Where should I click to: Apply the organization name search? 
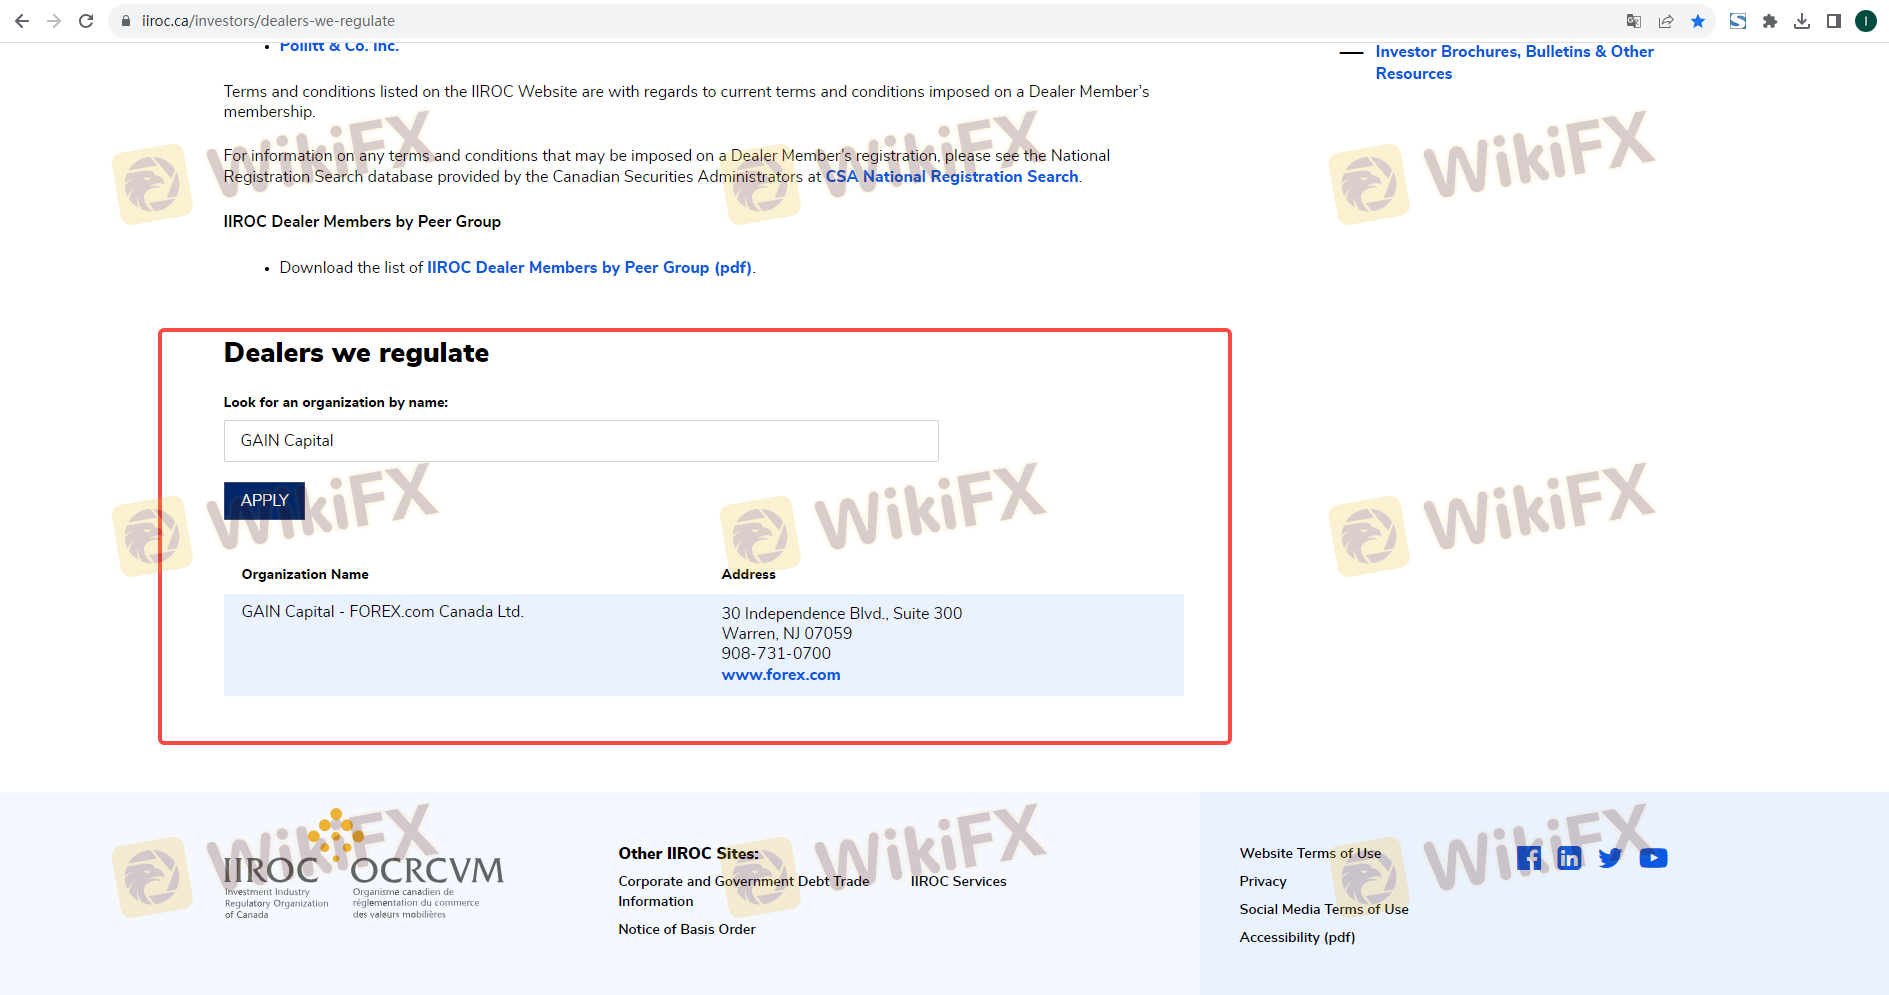[264, 500]
